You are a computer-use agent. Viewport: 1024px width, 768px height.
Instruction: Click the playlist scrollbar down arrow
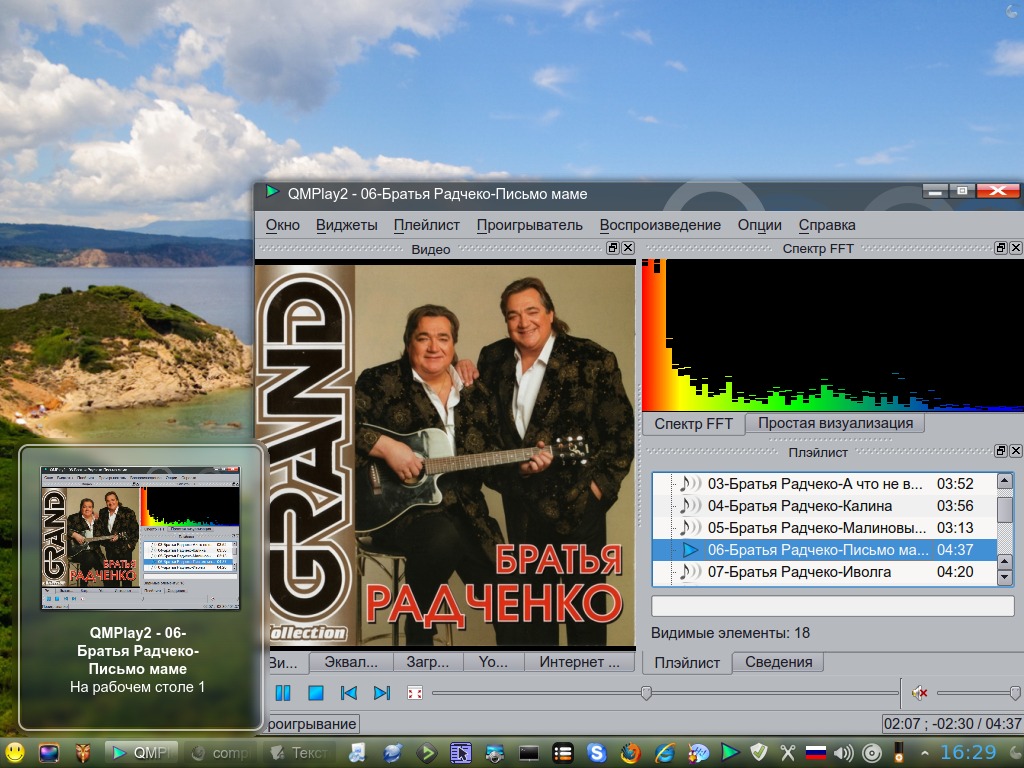(x=1004, y=577)
